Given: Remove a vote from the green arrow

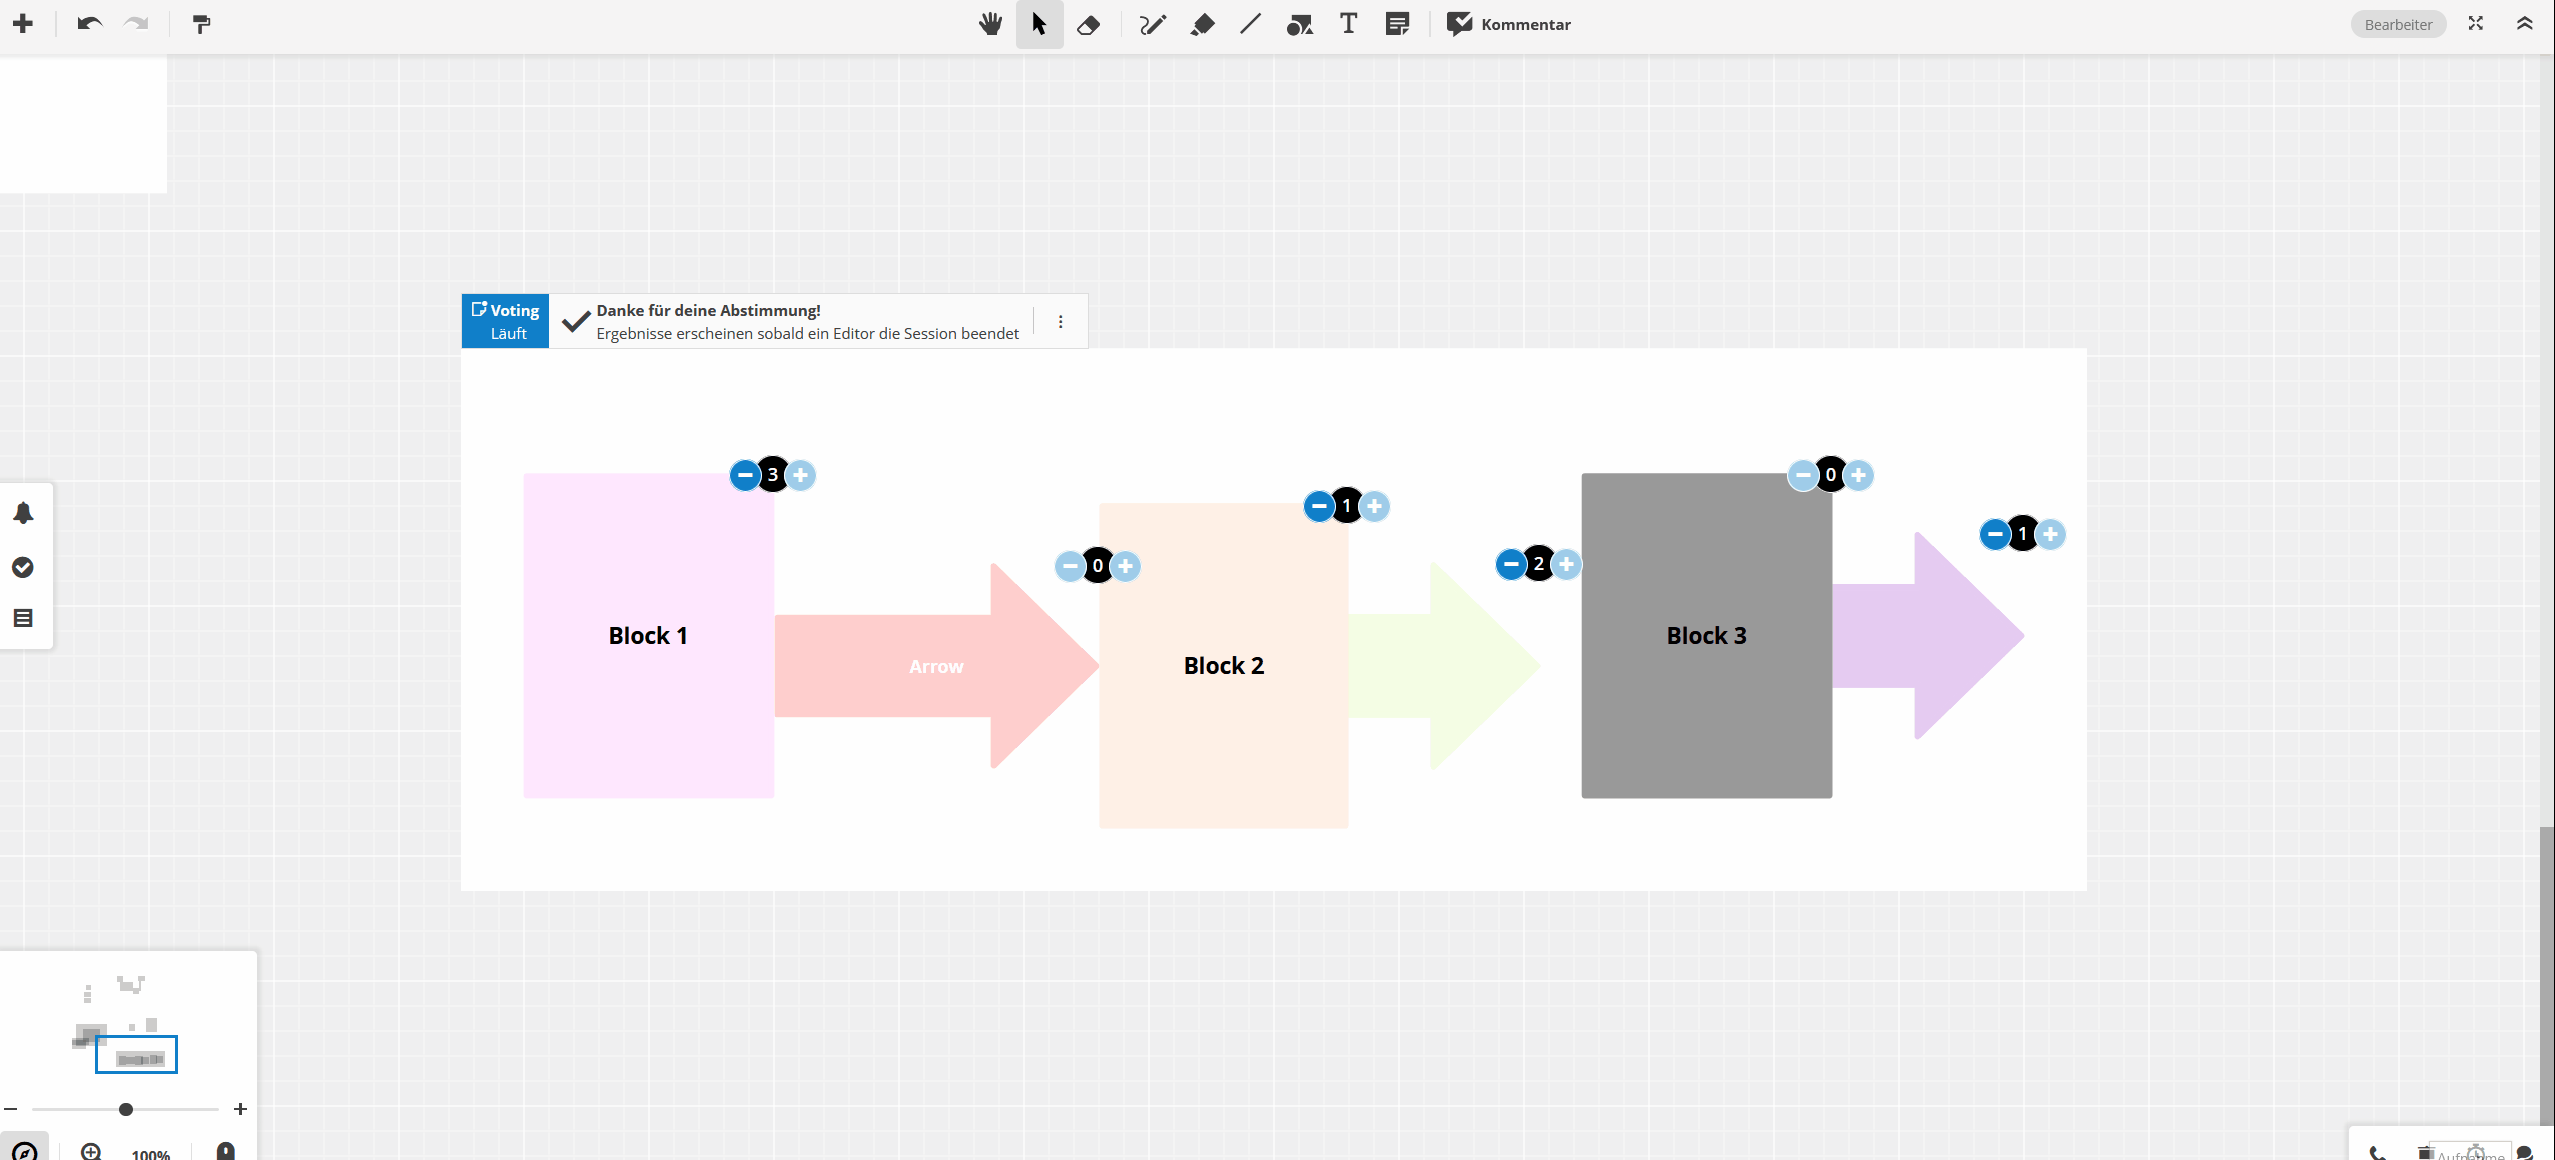Looking at the screenshot, I should (x=1510, y=565).
